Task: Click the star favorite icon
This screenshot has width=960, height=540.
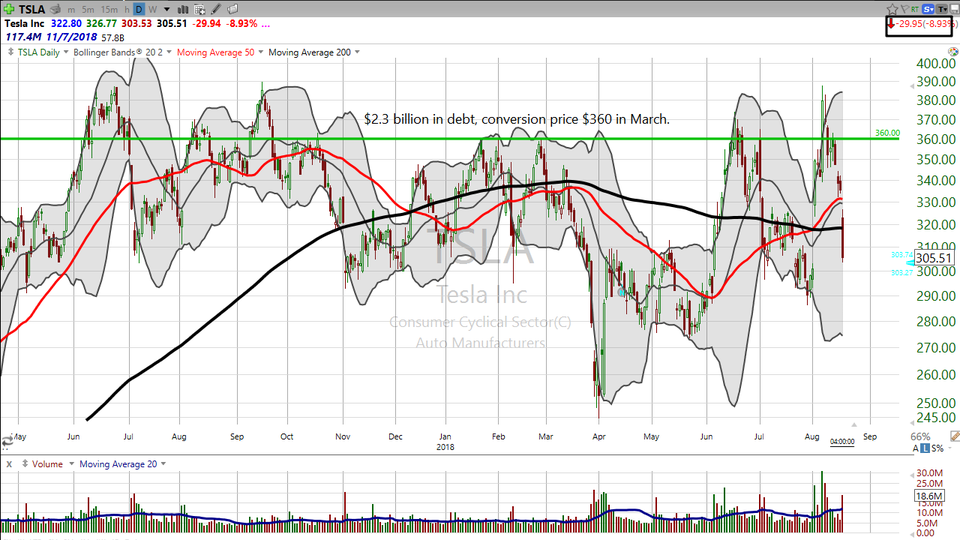Action: (x=892, y=7)
